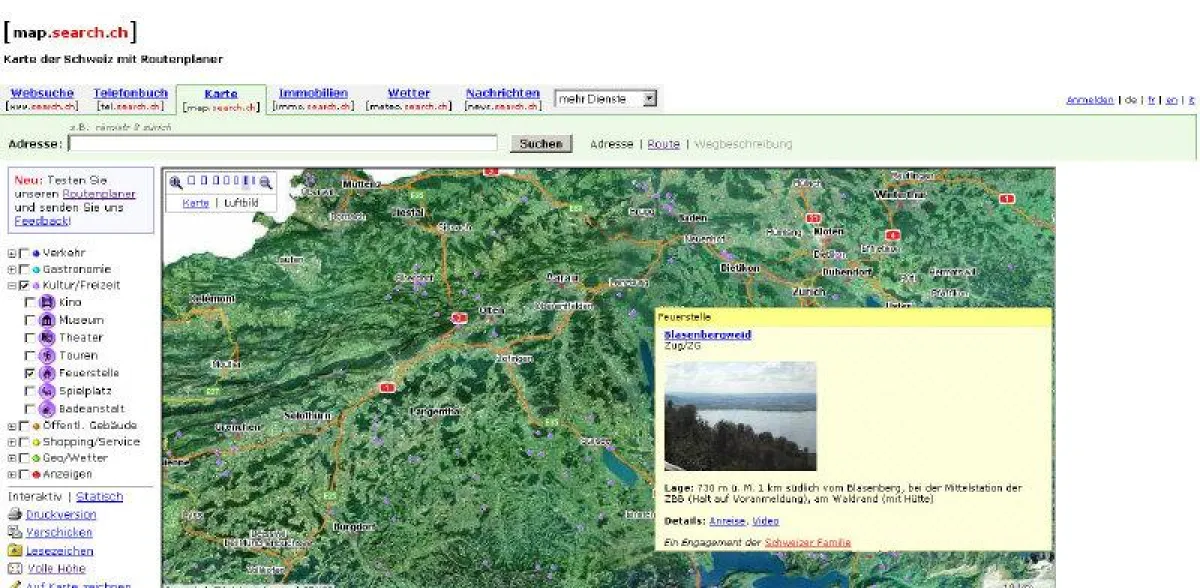Expand the Anzeigen tree node
The height and width of the screenshot is (588, 1200).
12,474
